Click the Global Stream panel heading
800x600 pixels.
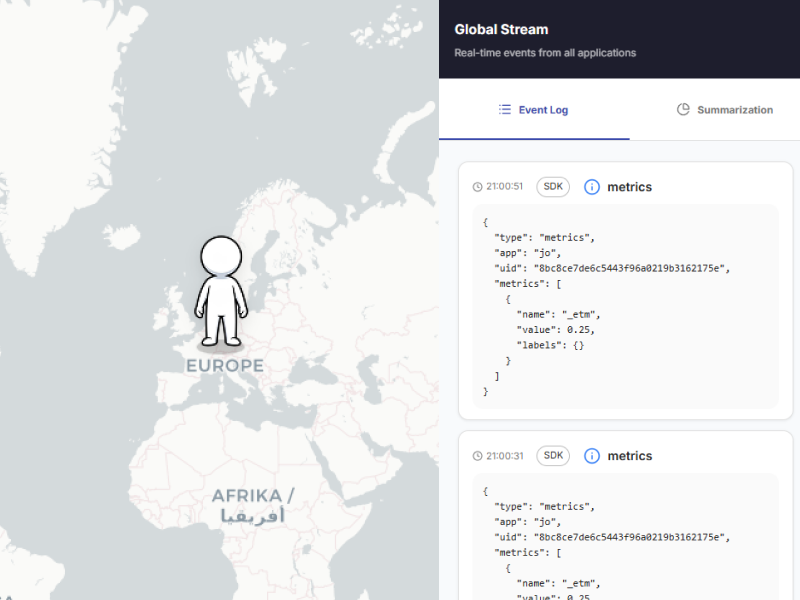[x=501, y=30]
